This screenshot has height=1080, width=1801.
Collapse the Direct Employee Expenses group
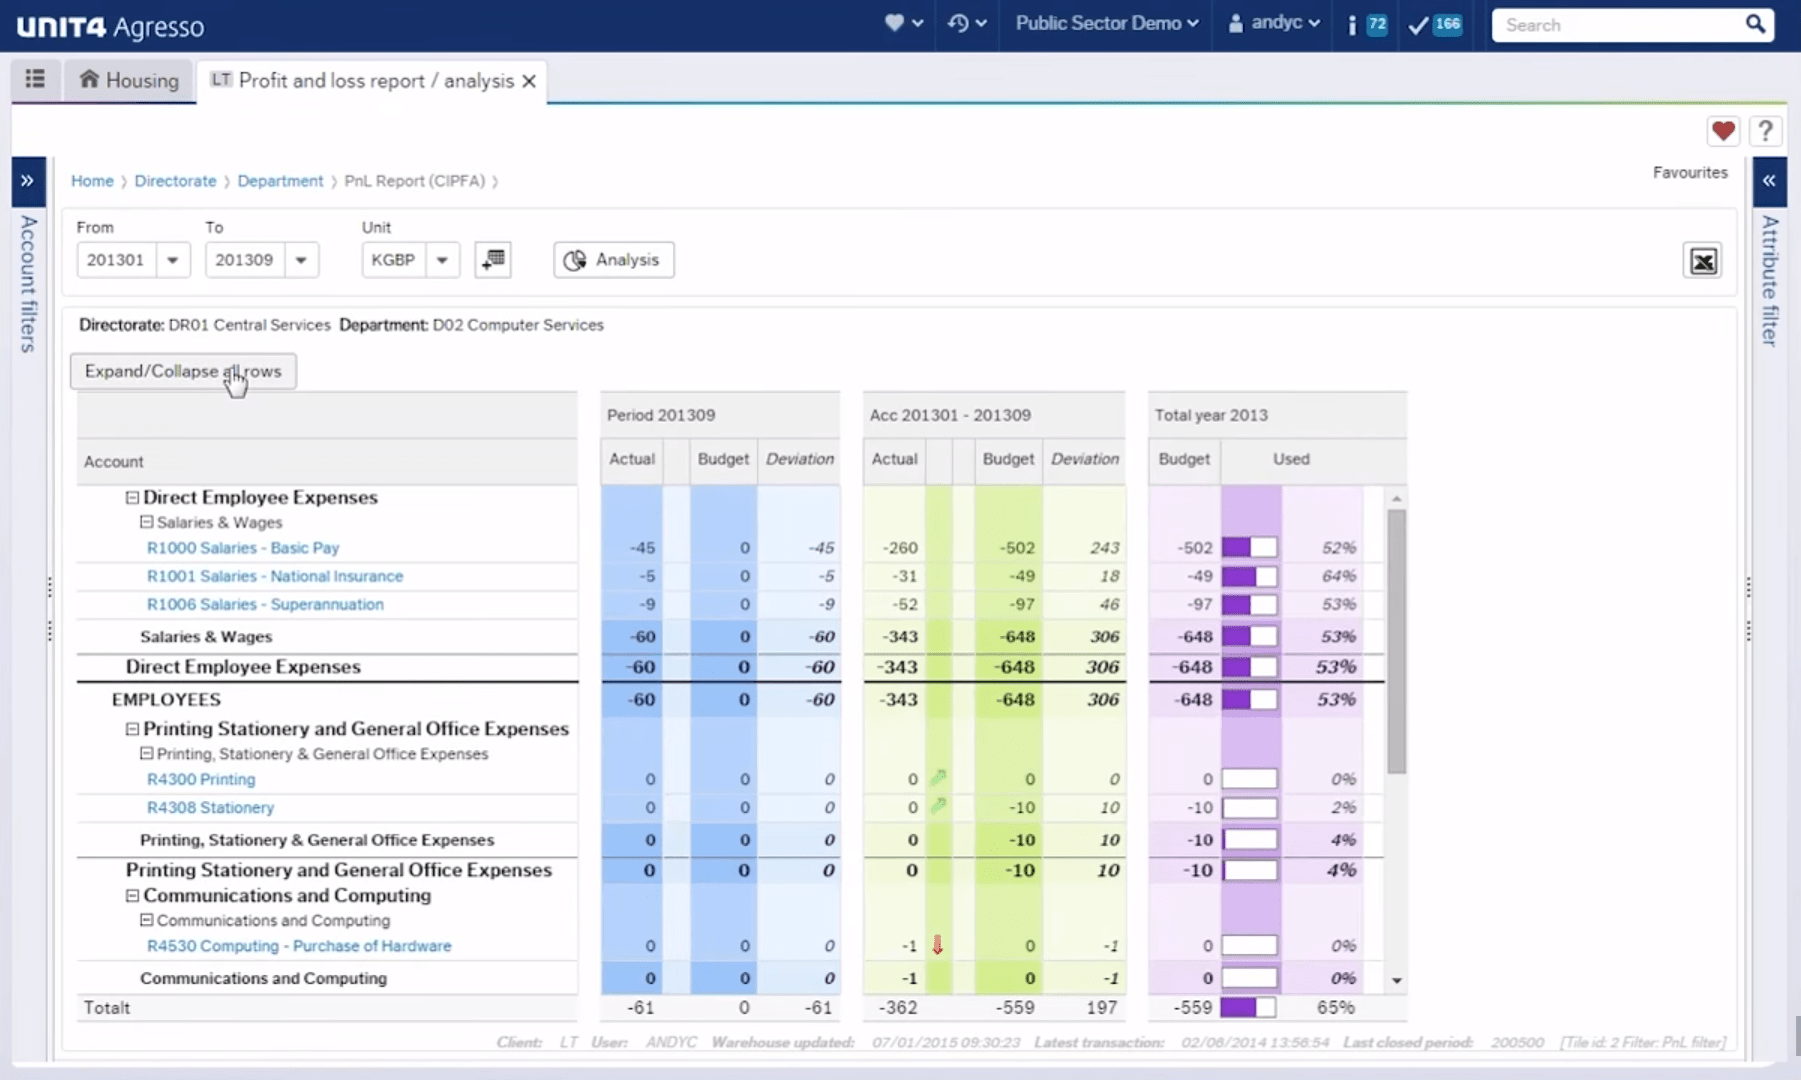[x=132, y=498]
